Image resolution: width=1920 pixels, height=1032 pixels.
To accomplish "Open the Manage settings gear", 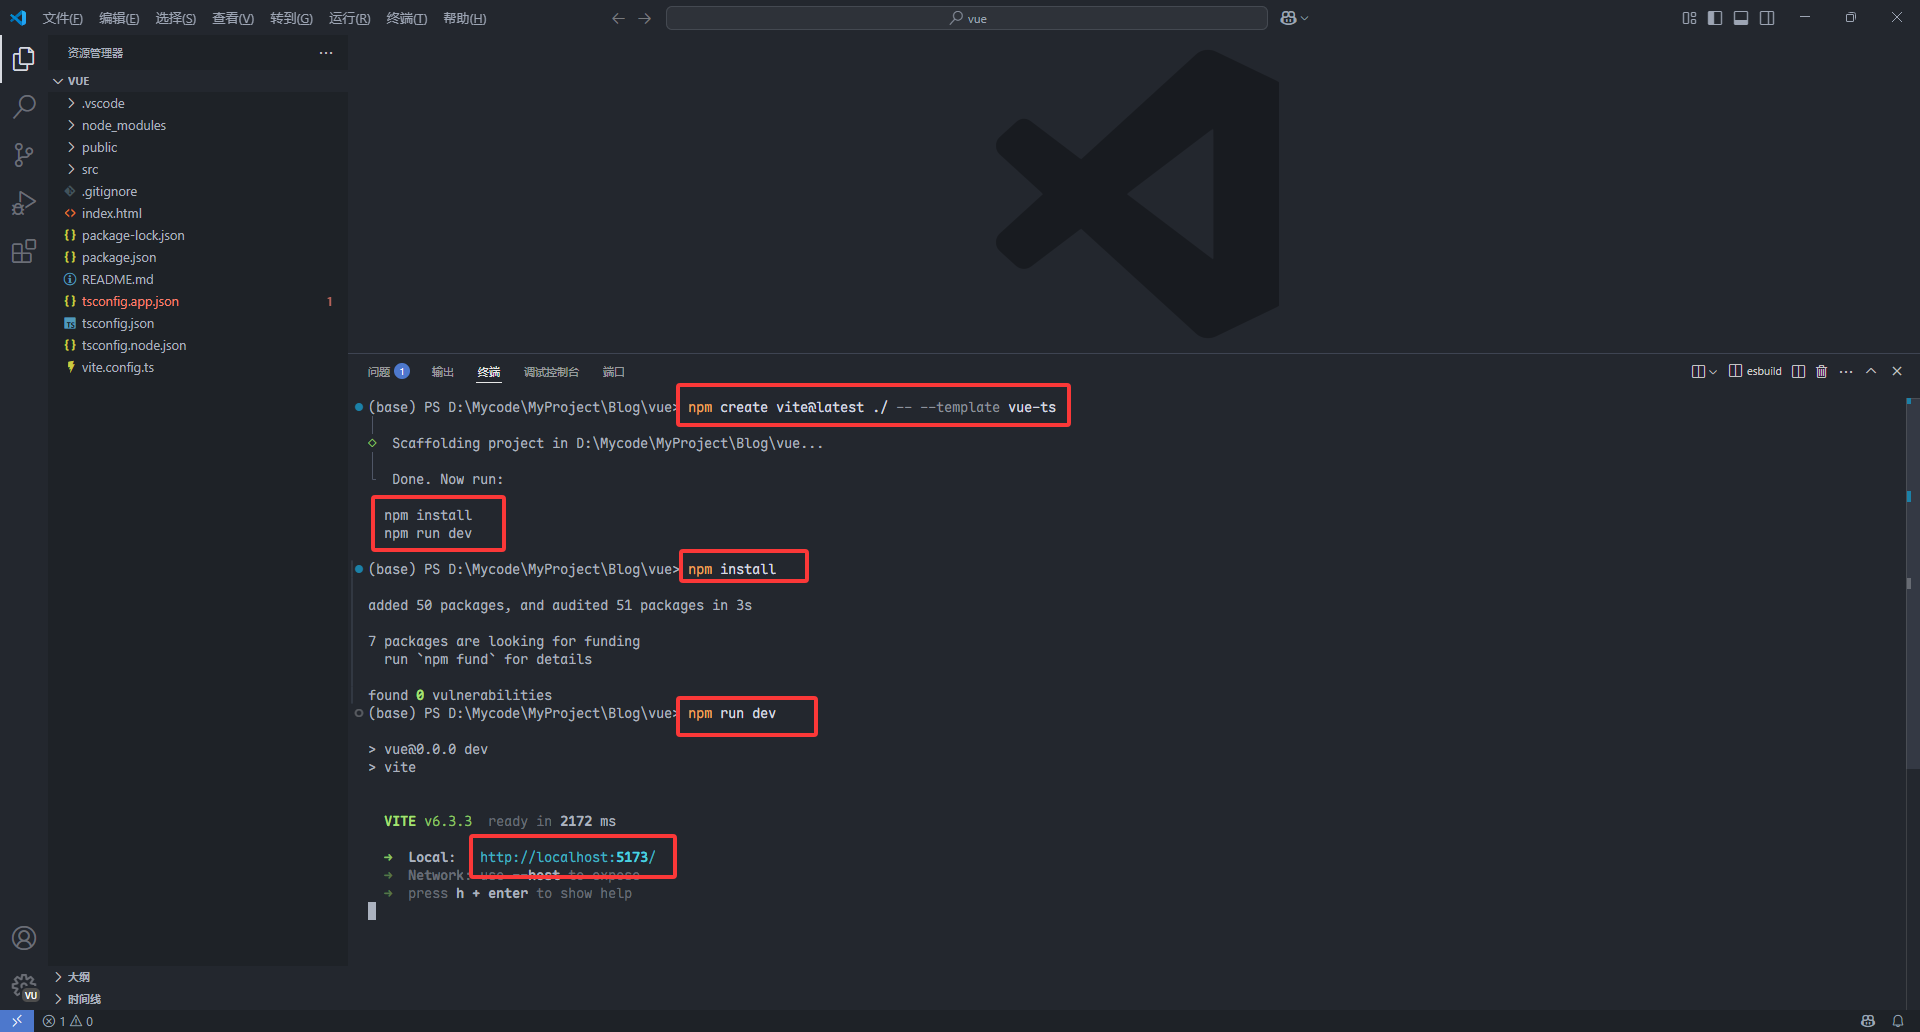I will click(x=24, y=987).
